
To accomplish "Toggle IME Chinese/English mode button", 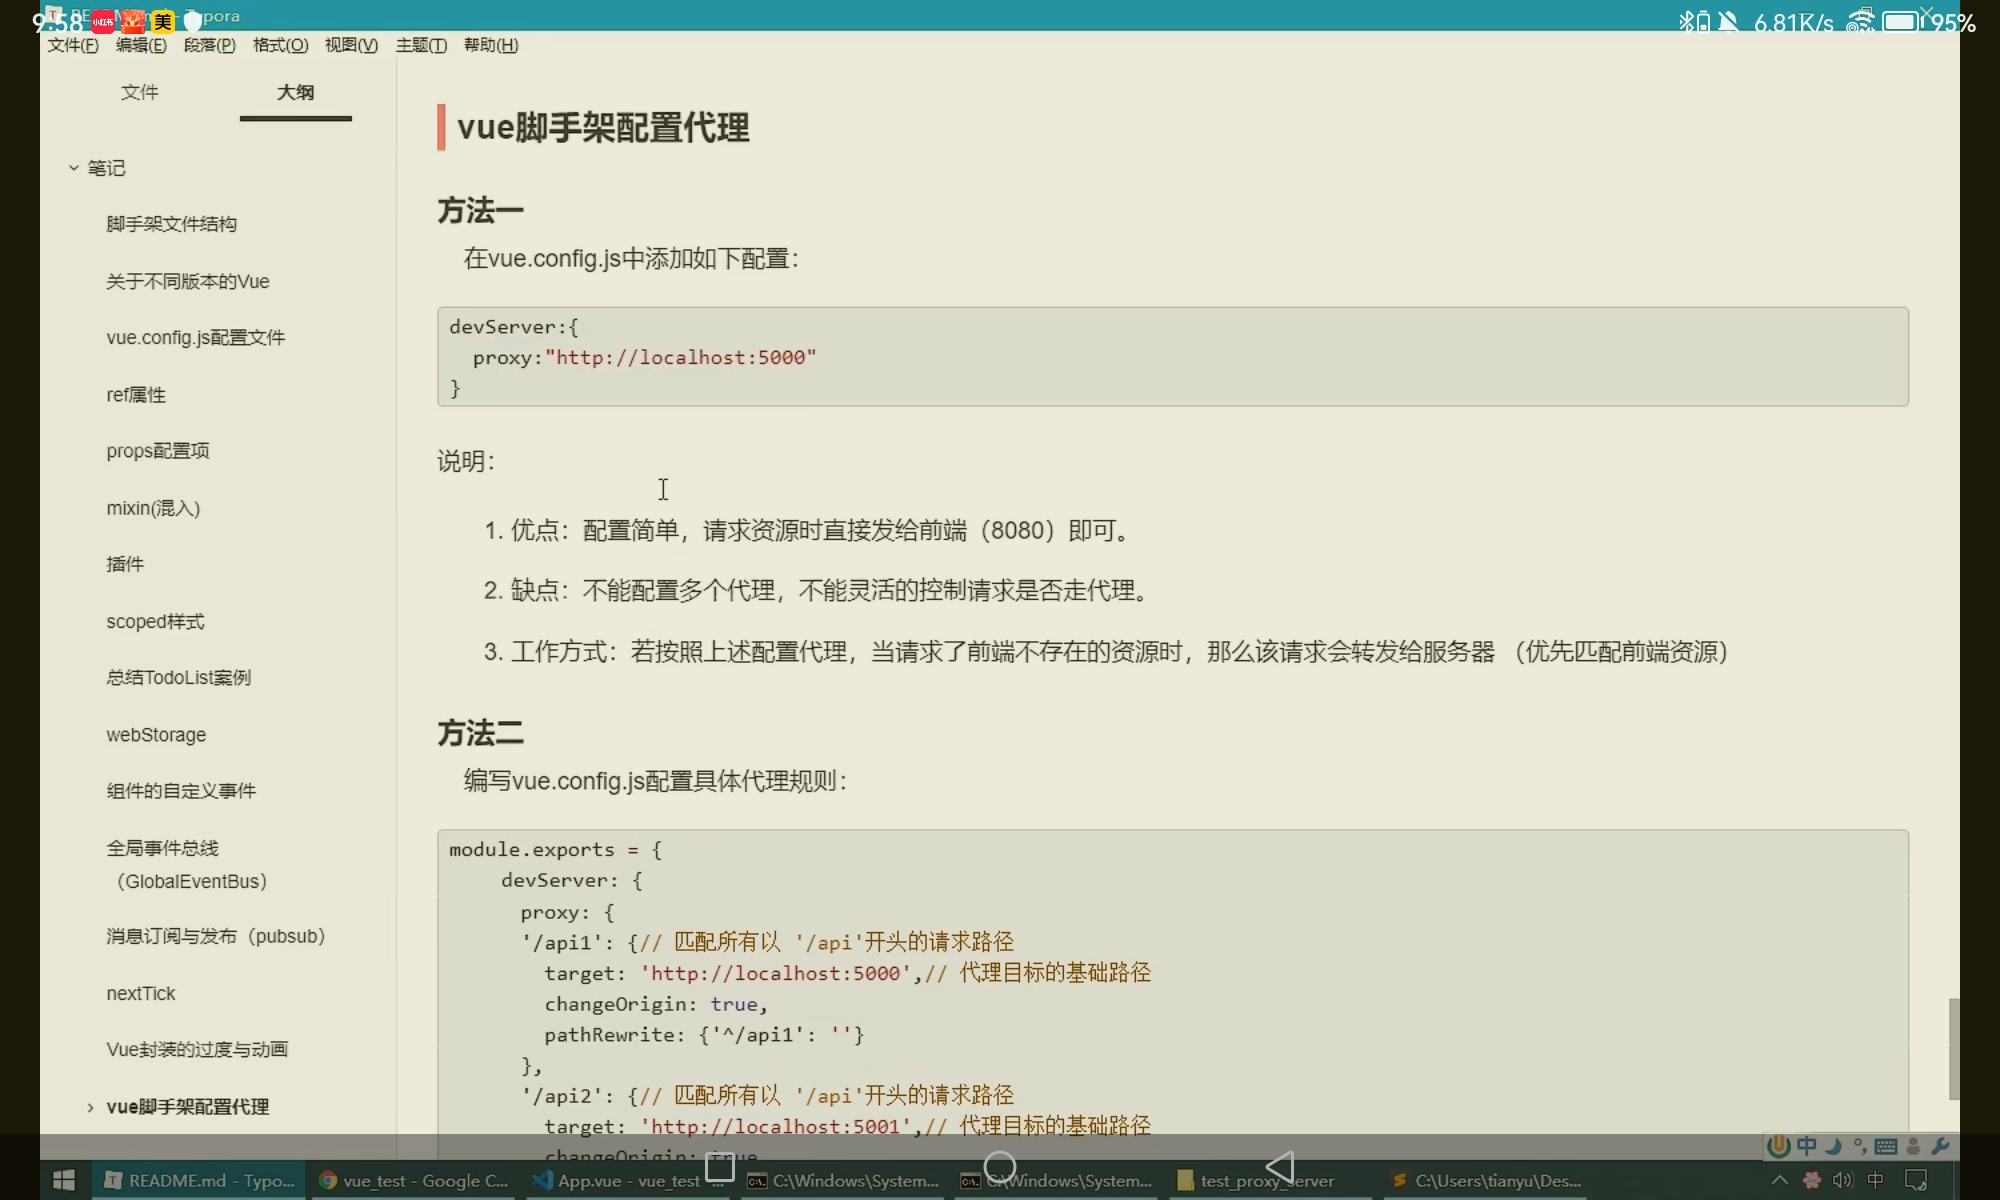I will click(1806, 1146).
